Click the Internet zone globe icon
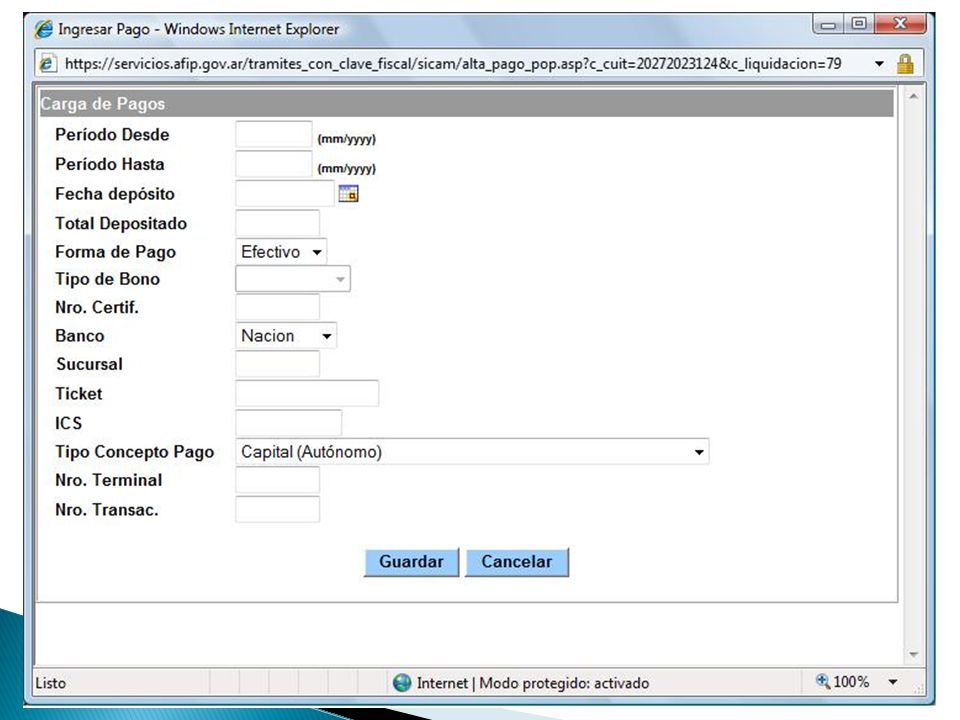The width and height of the screenshot is (960, 720). coord(402,683)
